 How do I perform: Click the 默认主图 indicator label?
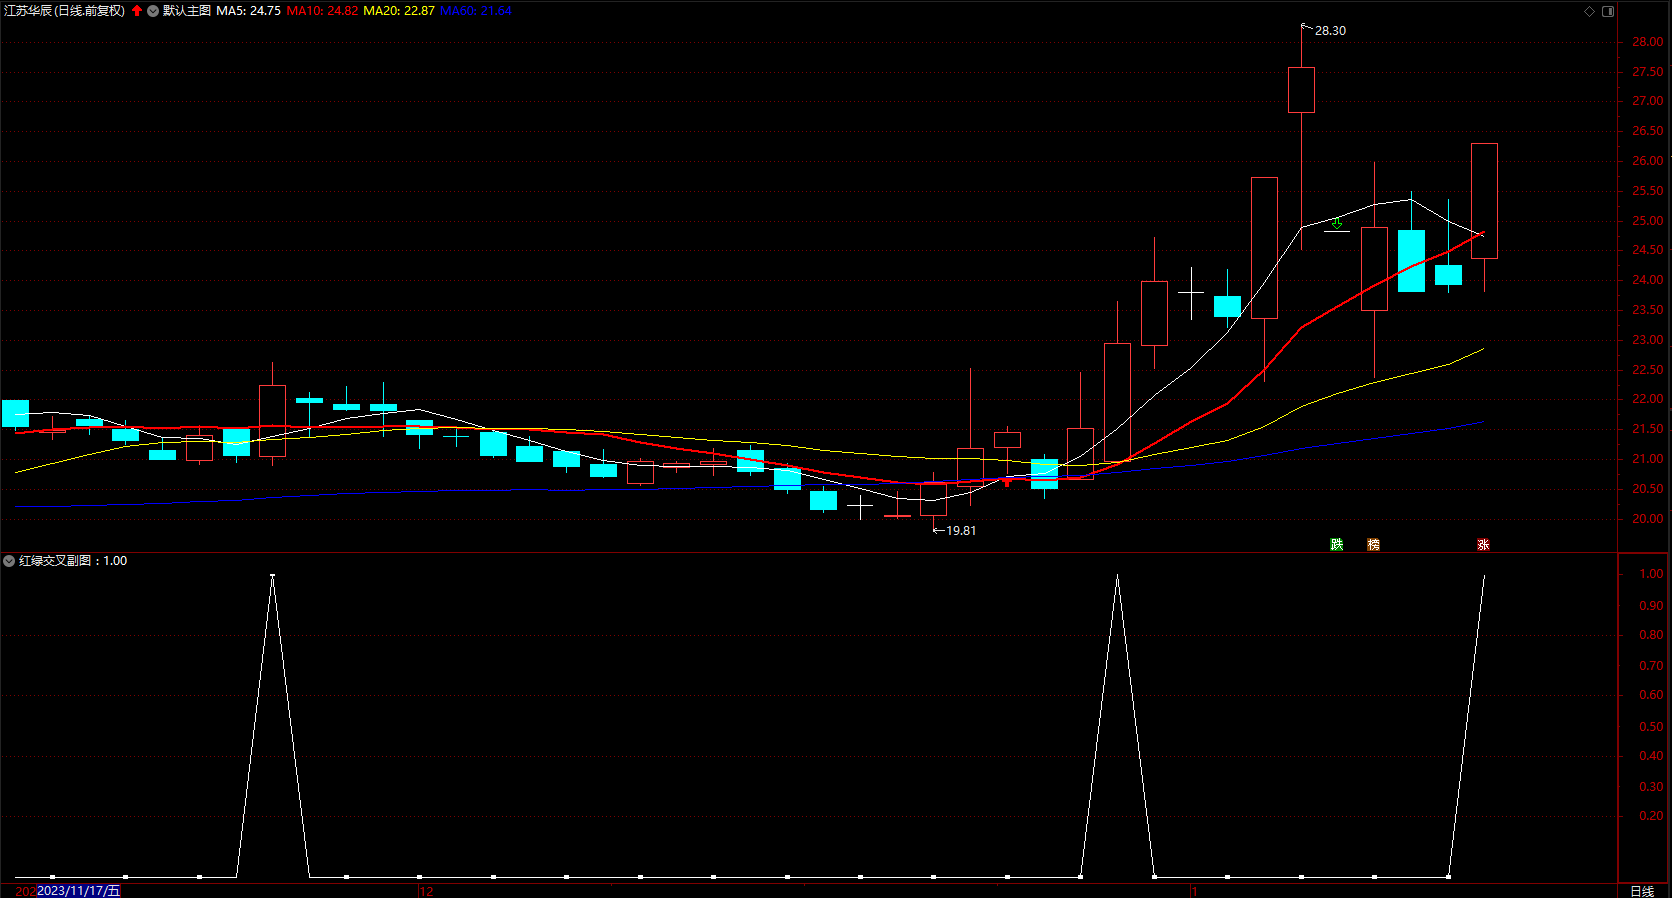click(187, 11)
